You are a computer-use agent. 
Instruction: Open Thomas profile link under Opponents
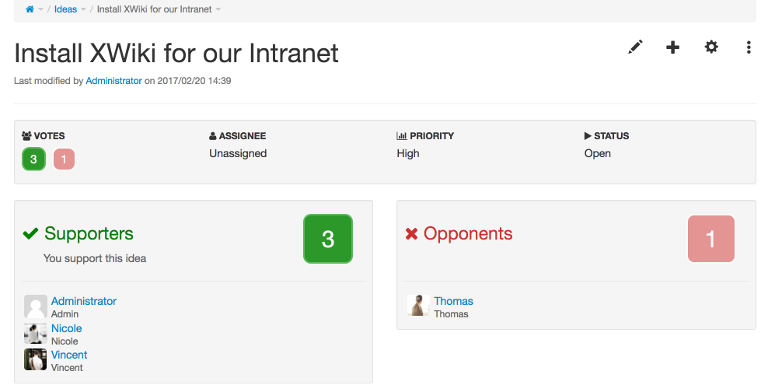point(454,301)
